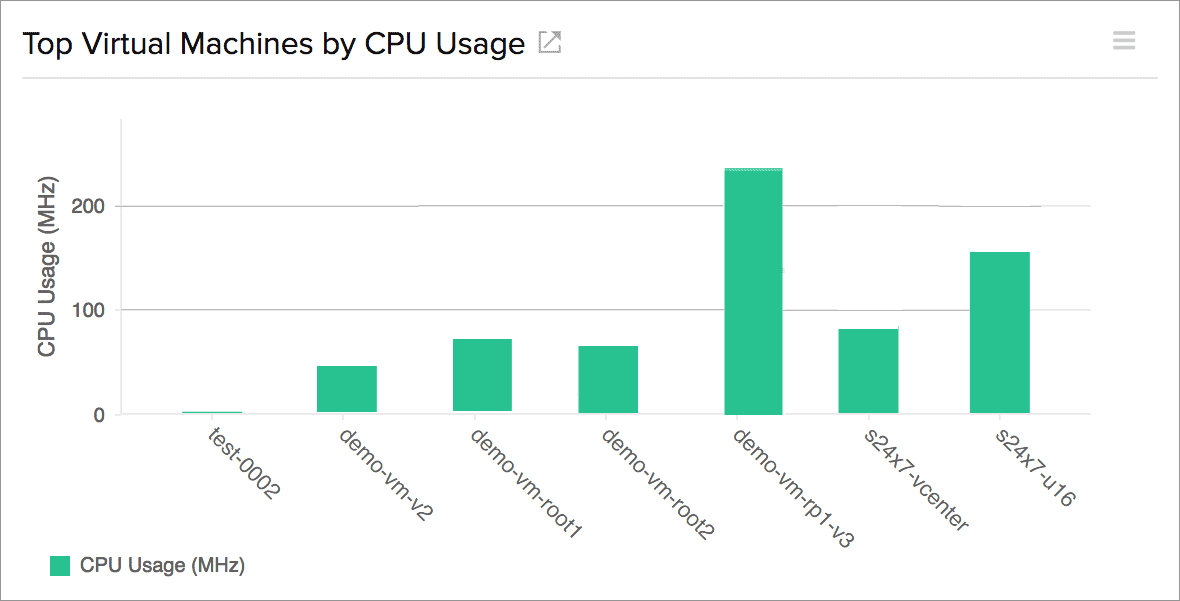Click the s24x7-u16 bar

point(999,333)
